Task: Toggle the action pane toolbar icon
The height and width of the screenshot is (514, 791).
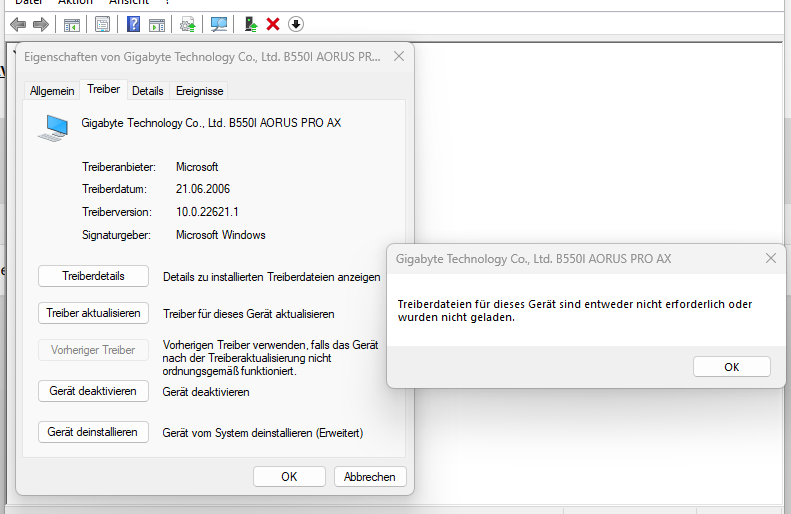Action: (x=157, y=24)
